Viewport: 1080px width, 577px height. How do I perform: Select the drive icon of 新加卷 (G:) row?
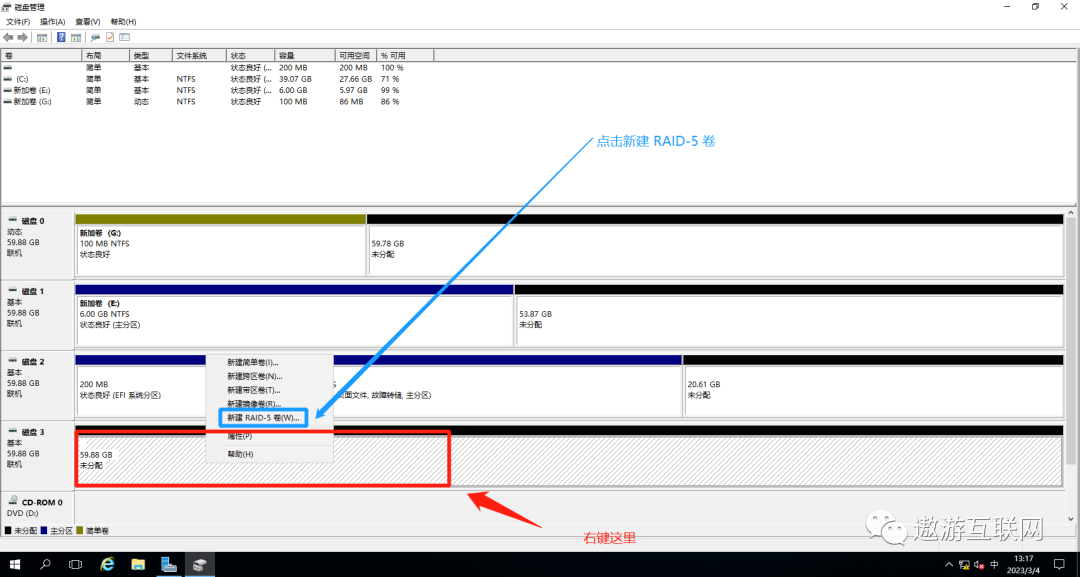pos(8,101)
